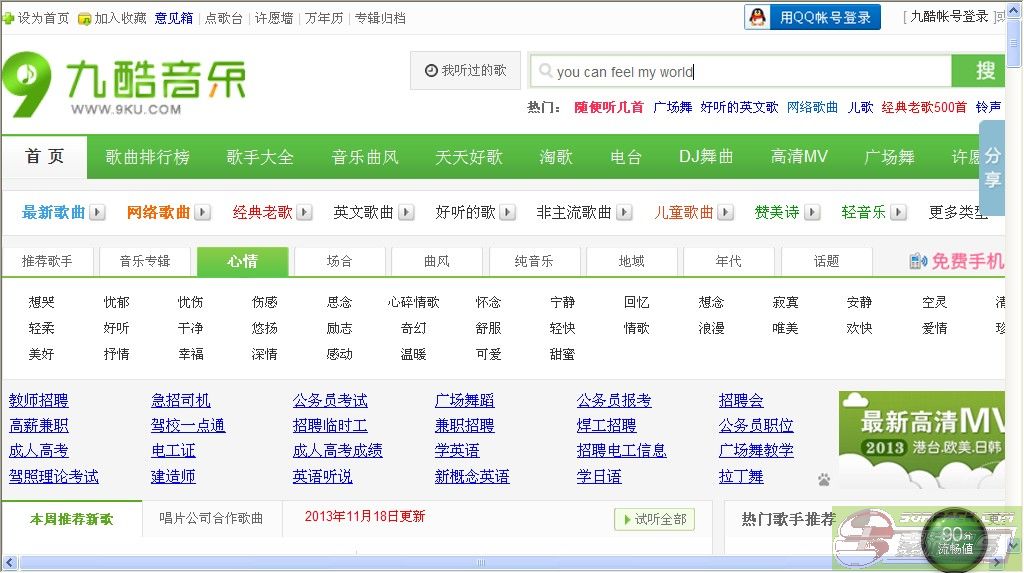The width and height of the screenshot is (1024, 573).
Task: Click the arrow icon beside 网络歌曲
Action: [x=202, y=212]
